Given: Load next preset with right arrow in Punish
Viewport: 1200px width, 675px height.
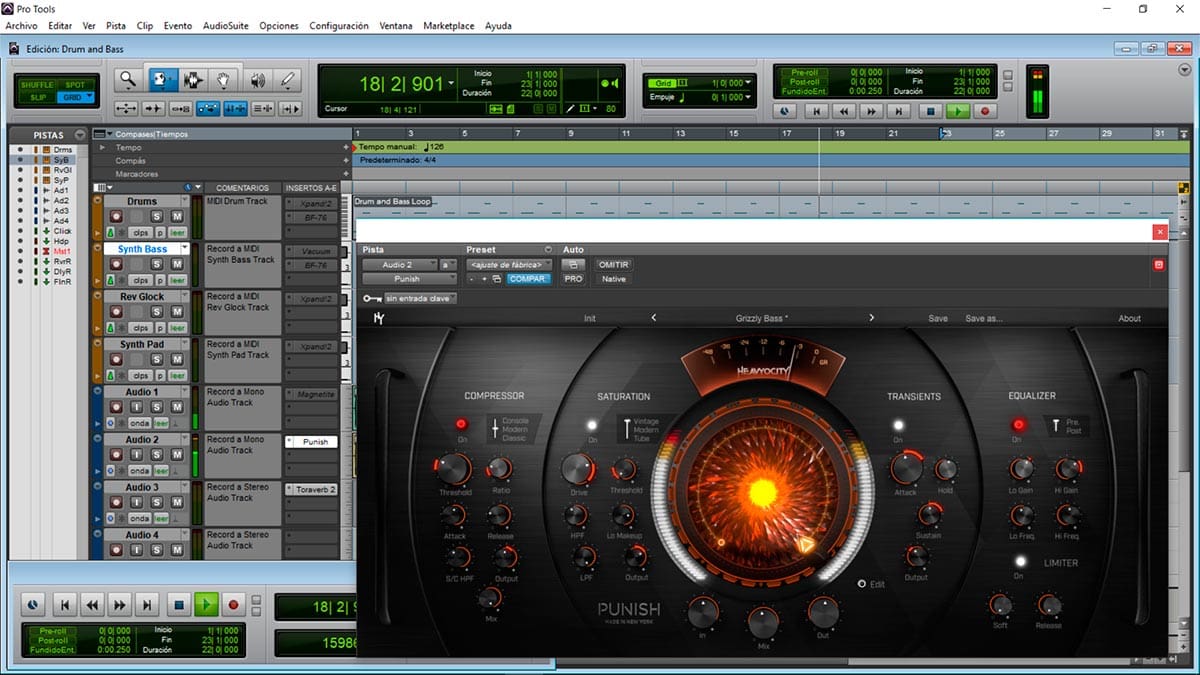Looking at the screenshot, I should click(871, 318).
